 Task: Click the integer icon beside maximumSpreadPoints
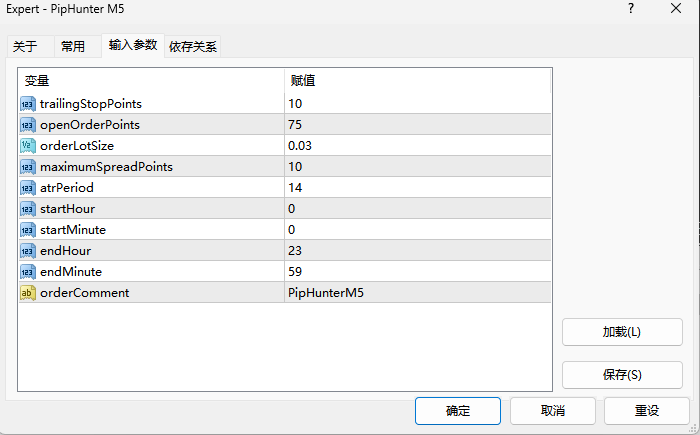(x=28, y=167)
